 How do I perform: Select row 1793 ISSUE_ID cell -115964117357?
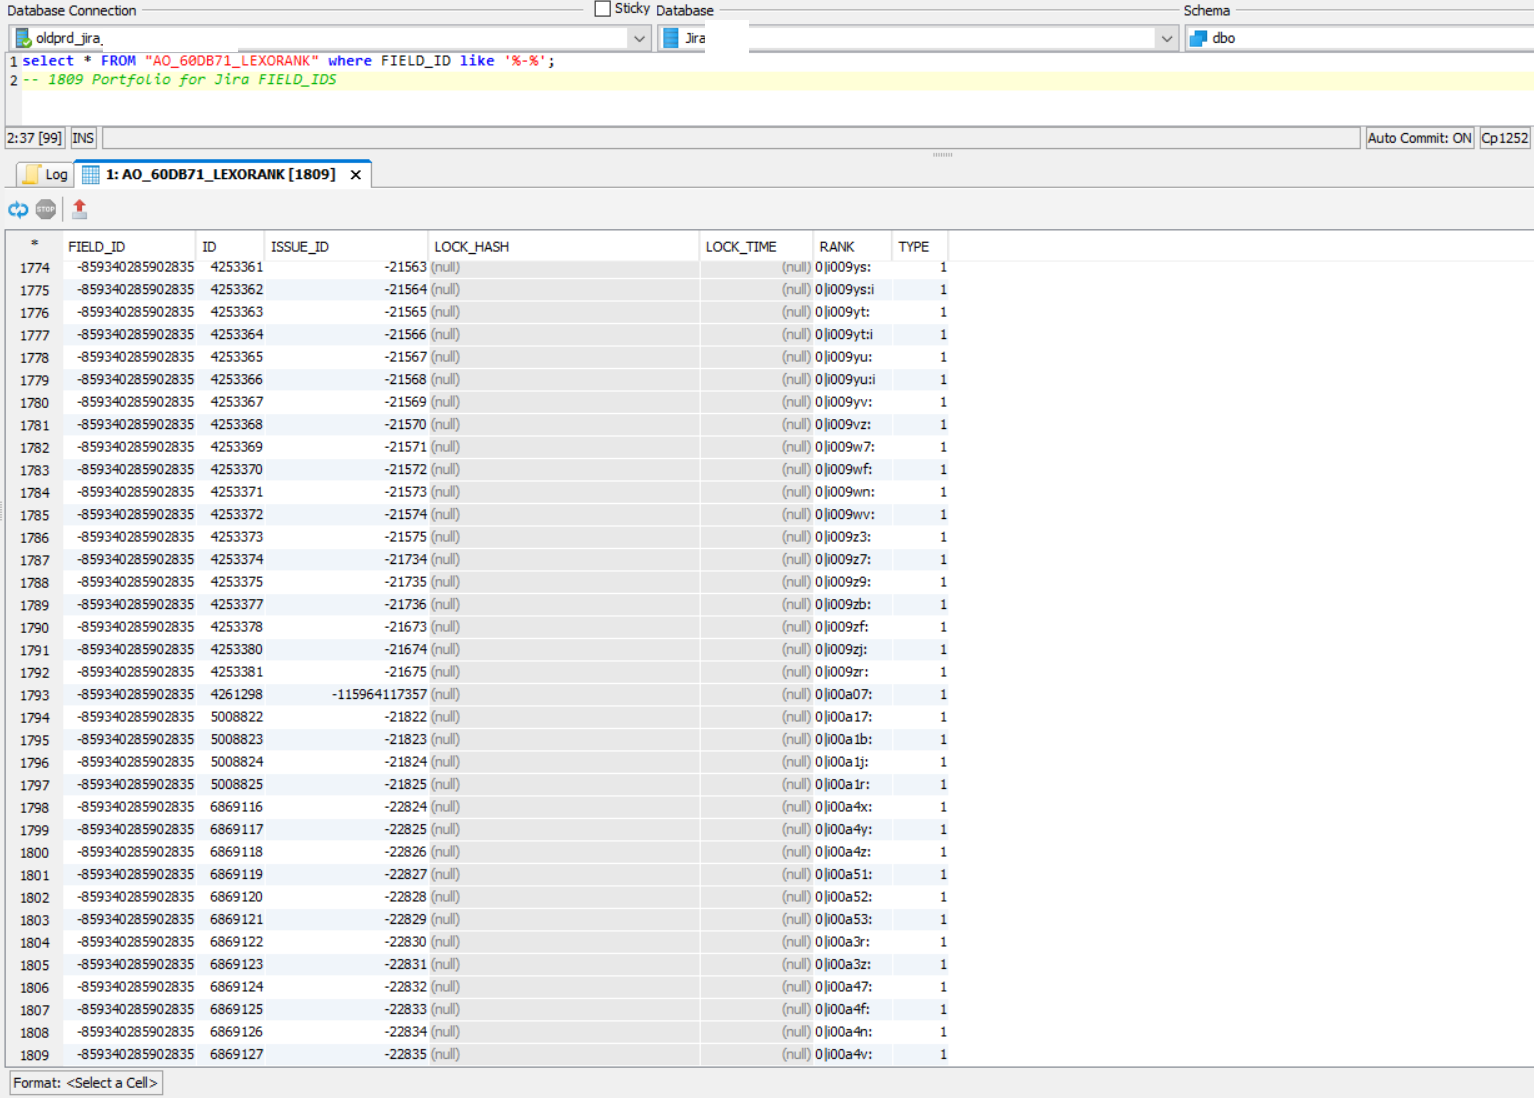378,695
